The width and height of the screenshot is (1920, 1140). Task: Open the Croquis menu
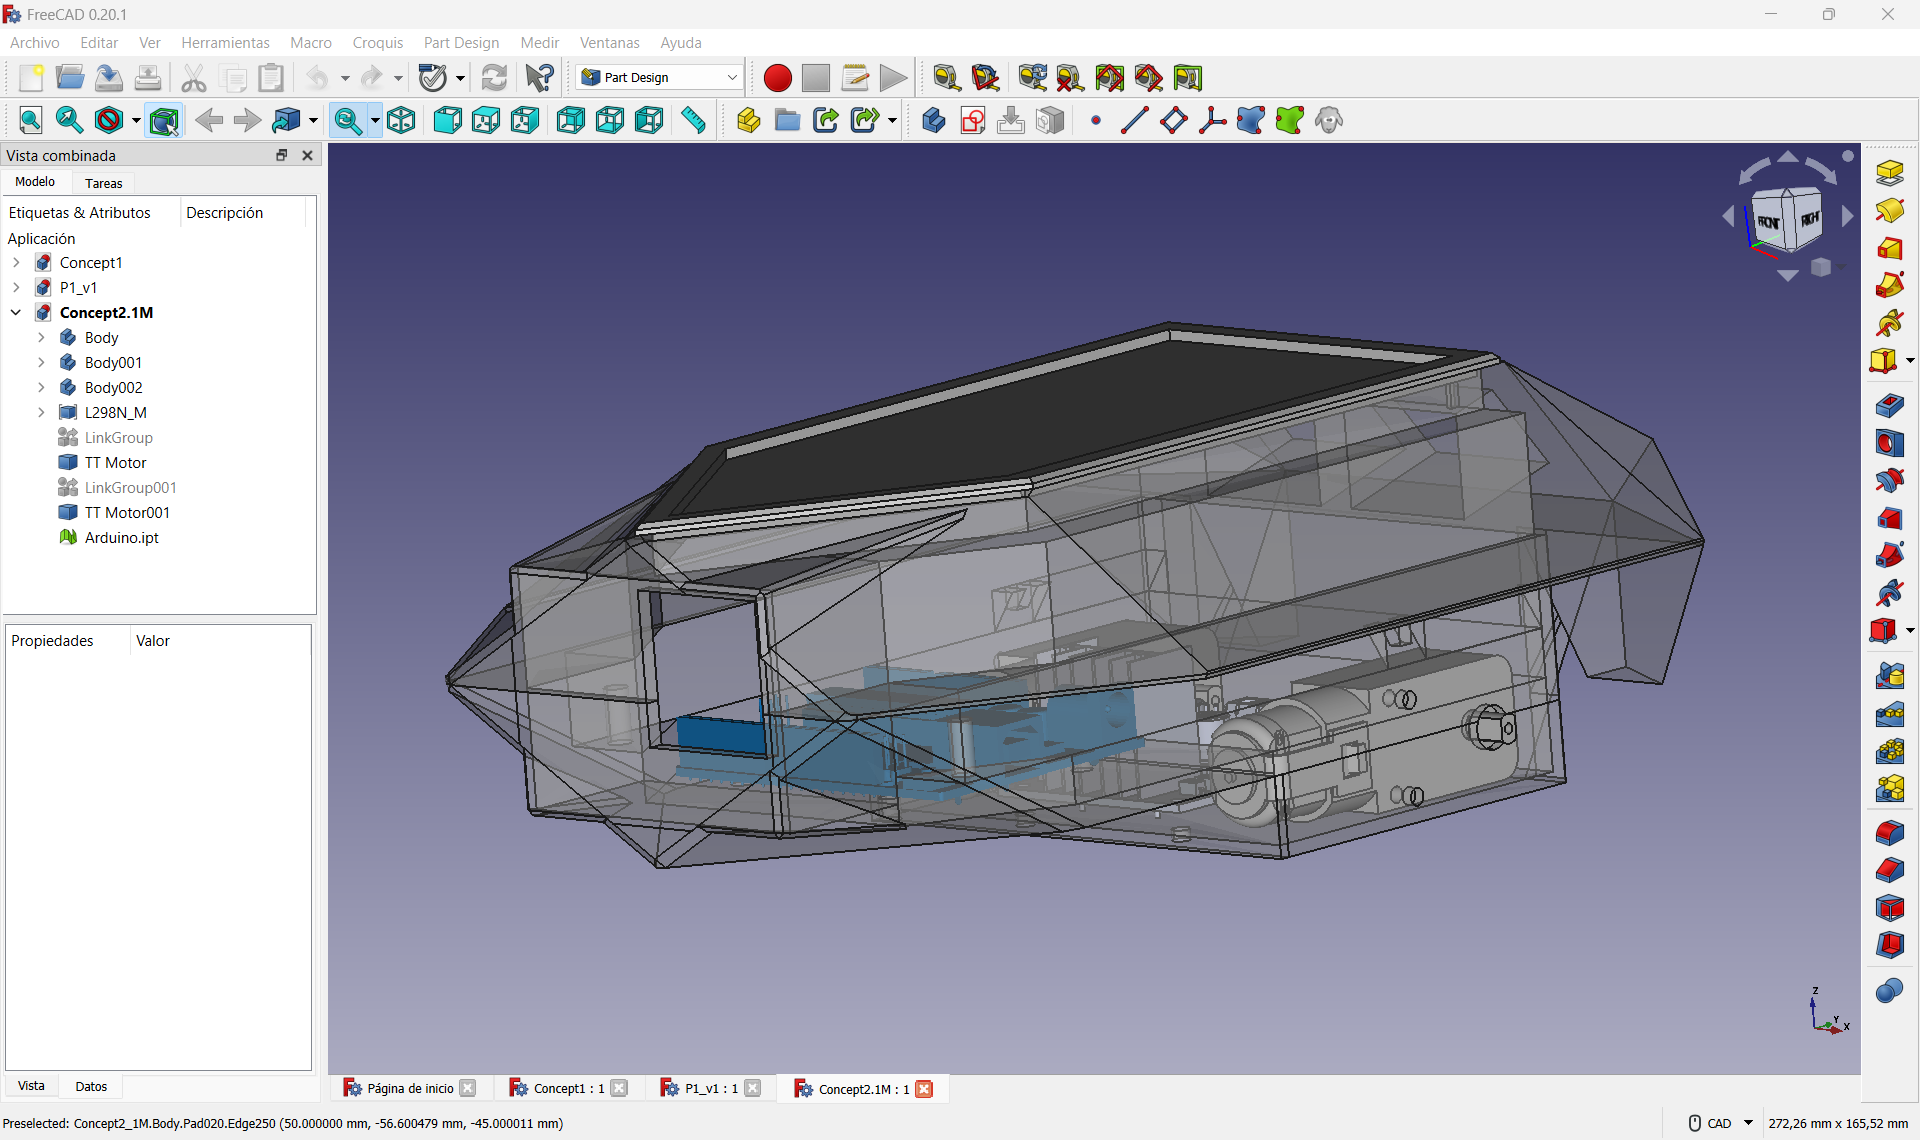pyautogui.click(x=378, y=43)
